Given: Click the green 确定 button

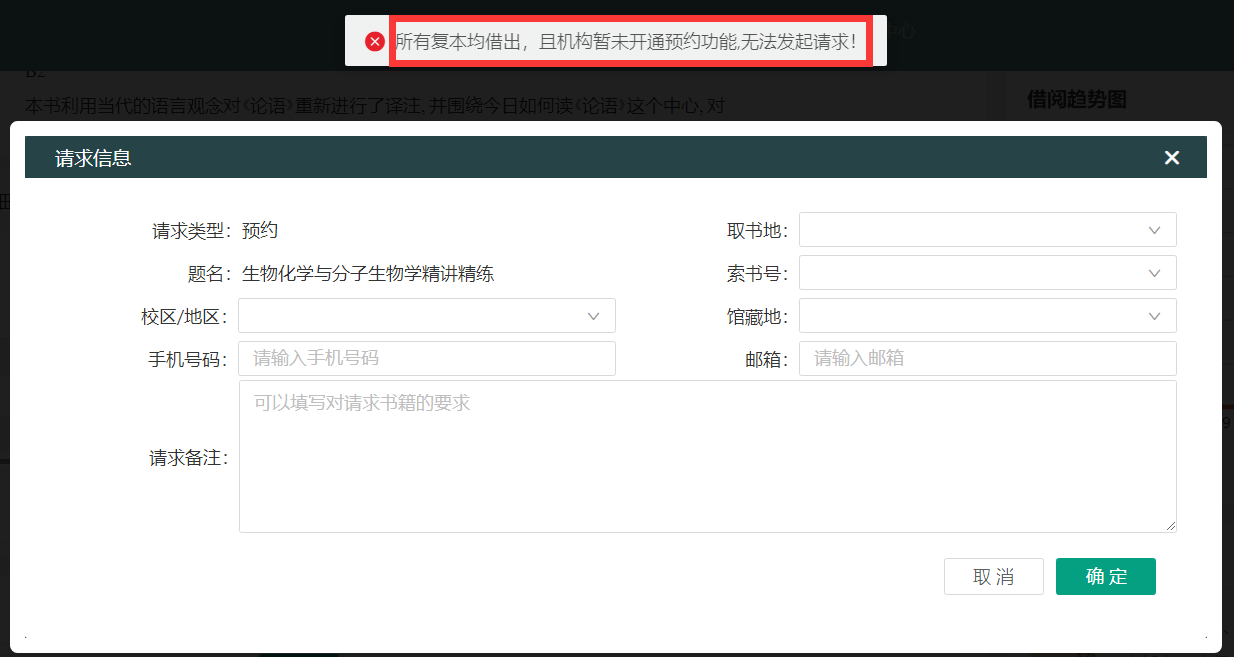Looking at the screenshot, I should (1106, 576).
